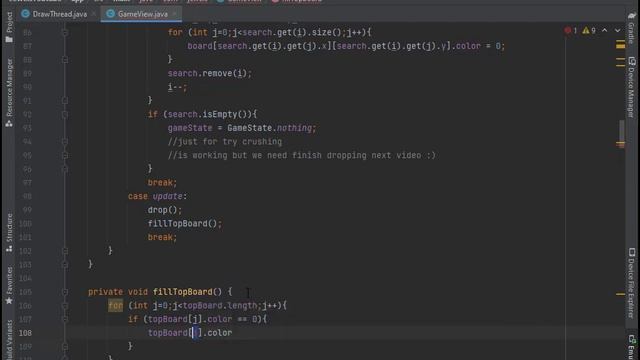Toggle fold marker at line 96

point(65,169)
